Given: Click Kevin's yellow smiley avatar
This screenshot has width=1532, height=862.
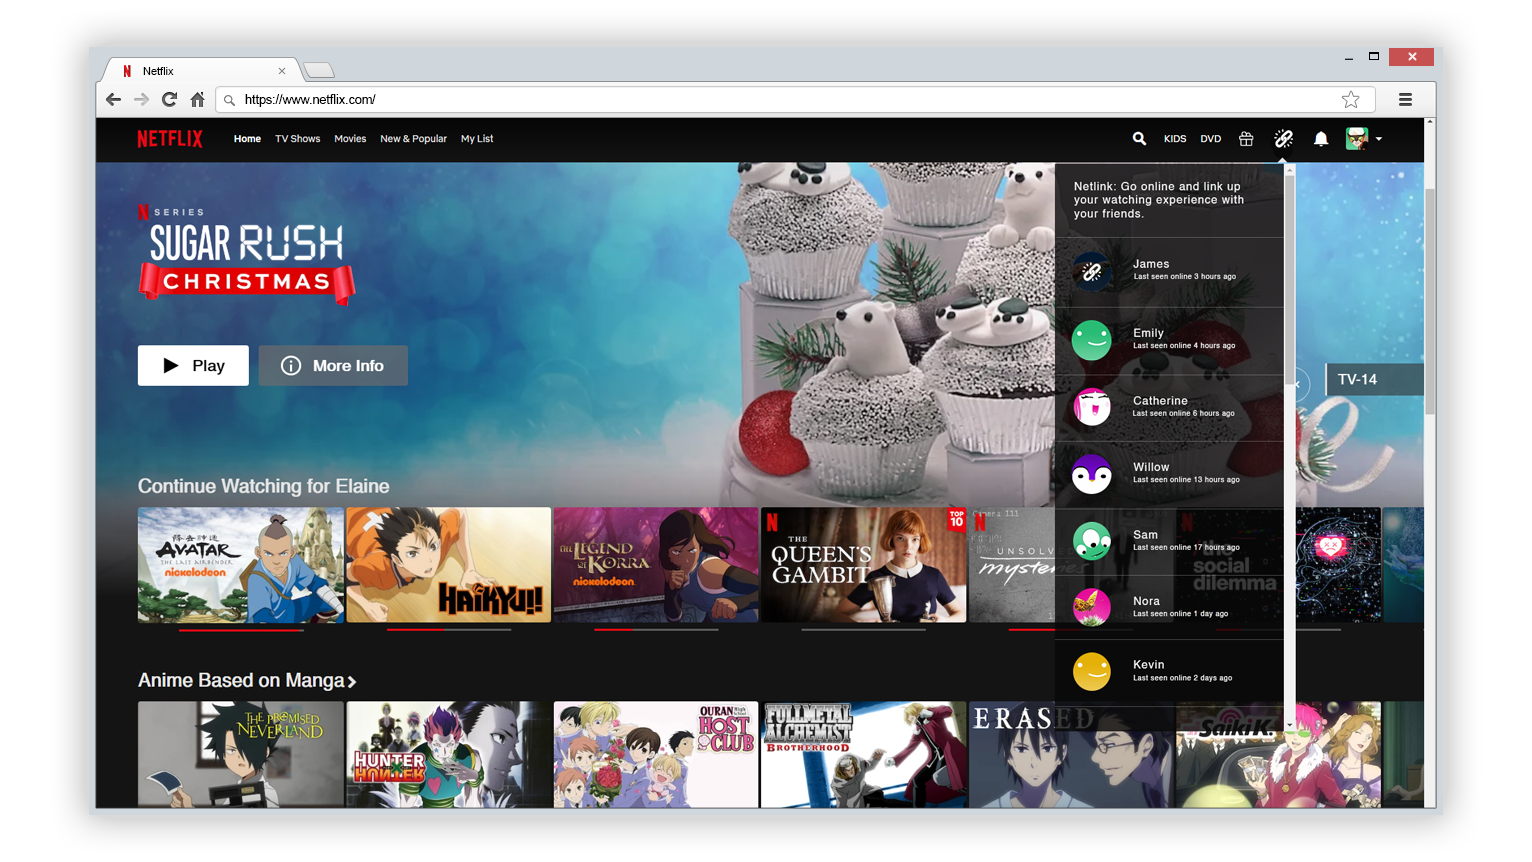Looking at the screenshot, I should point(1092,672).
